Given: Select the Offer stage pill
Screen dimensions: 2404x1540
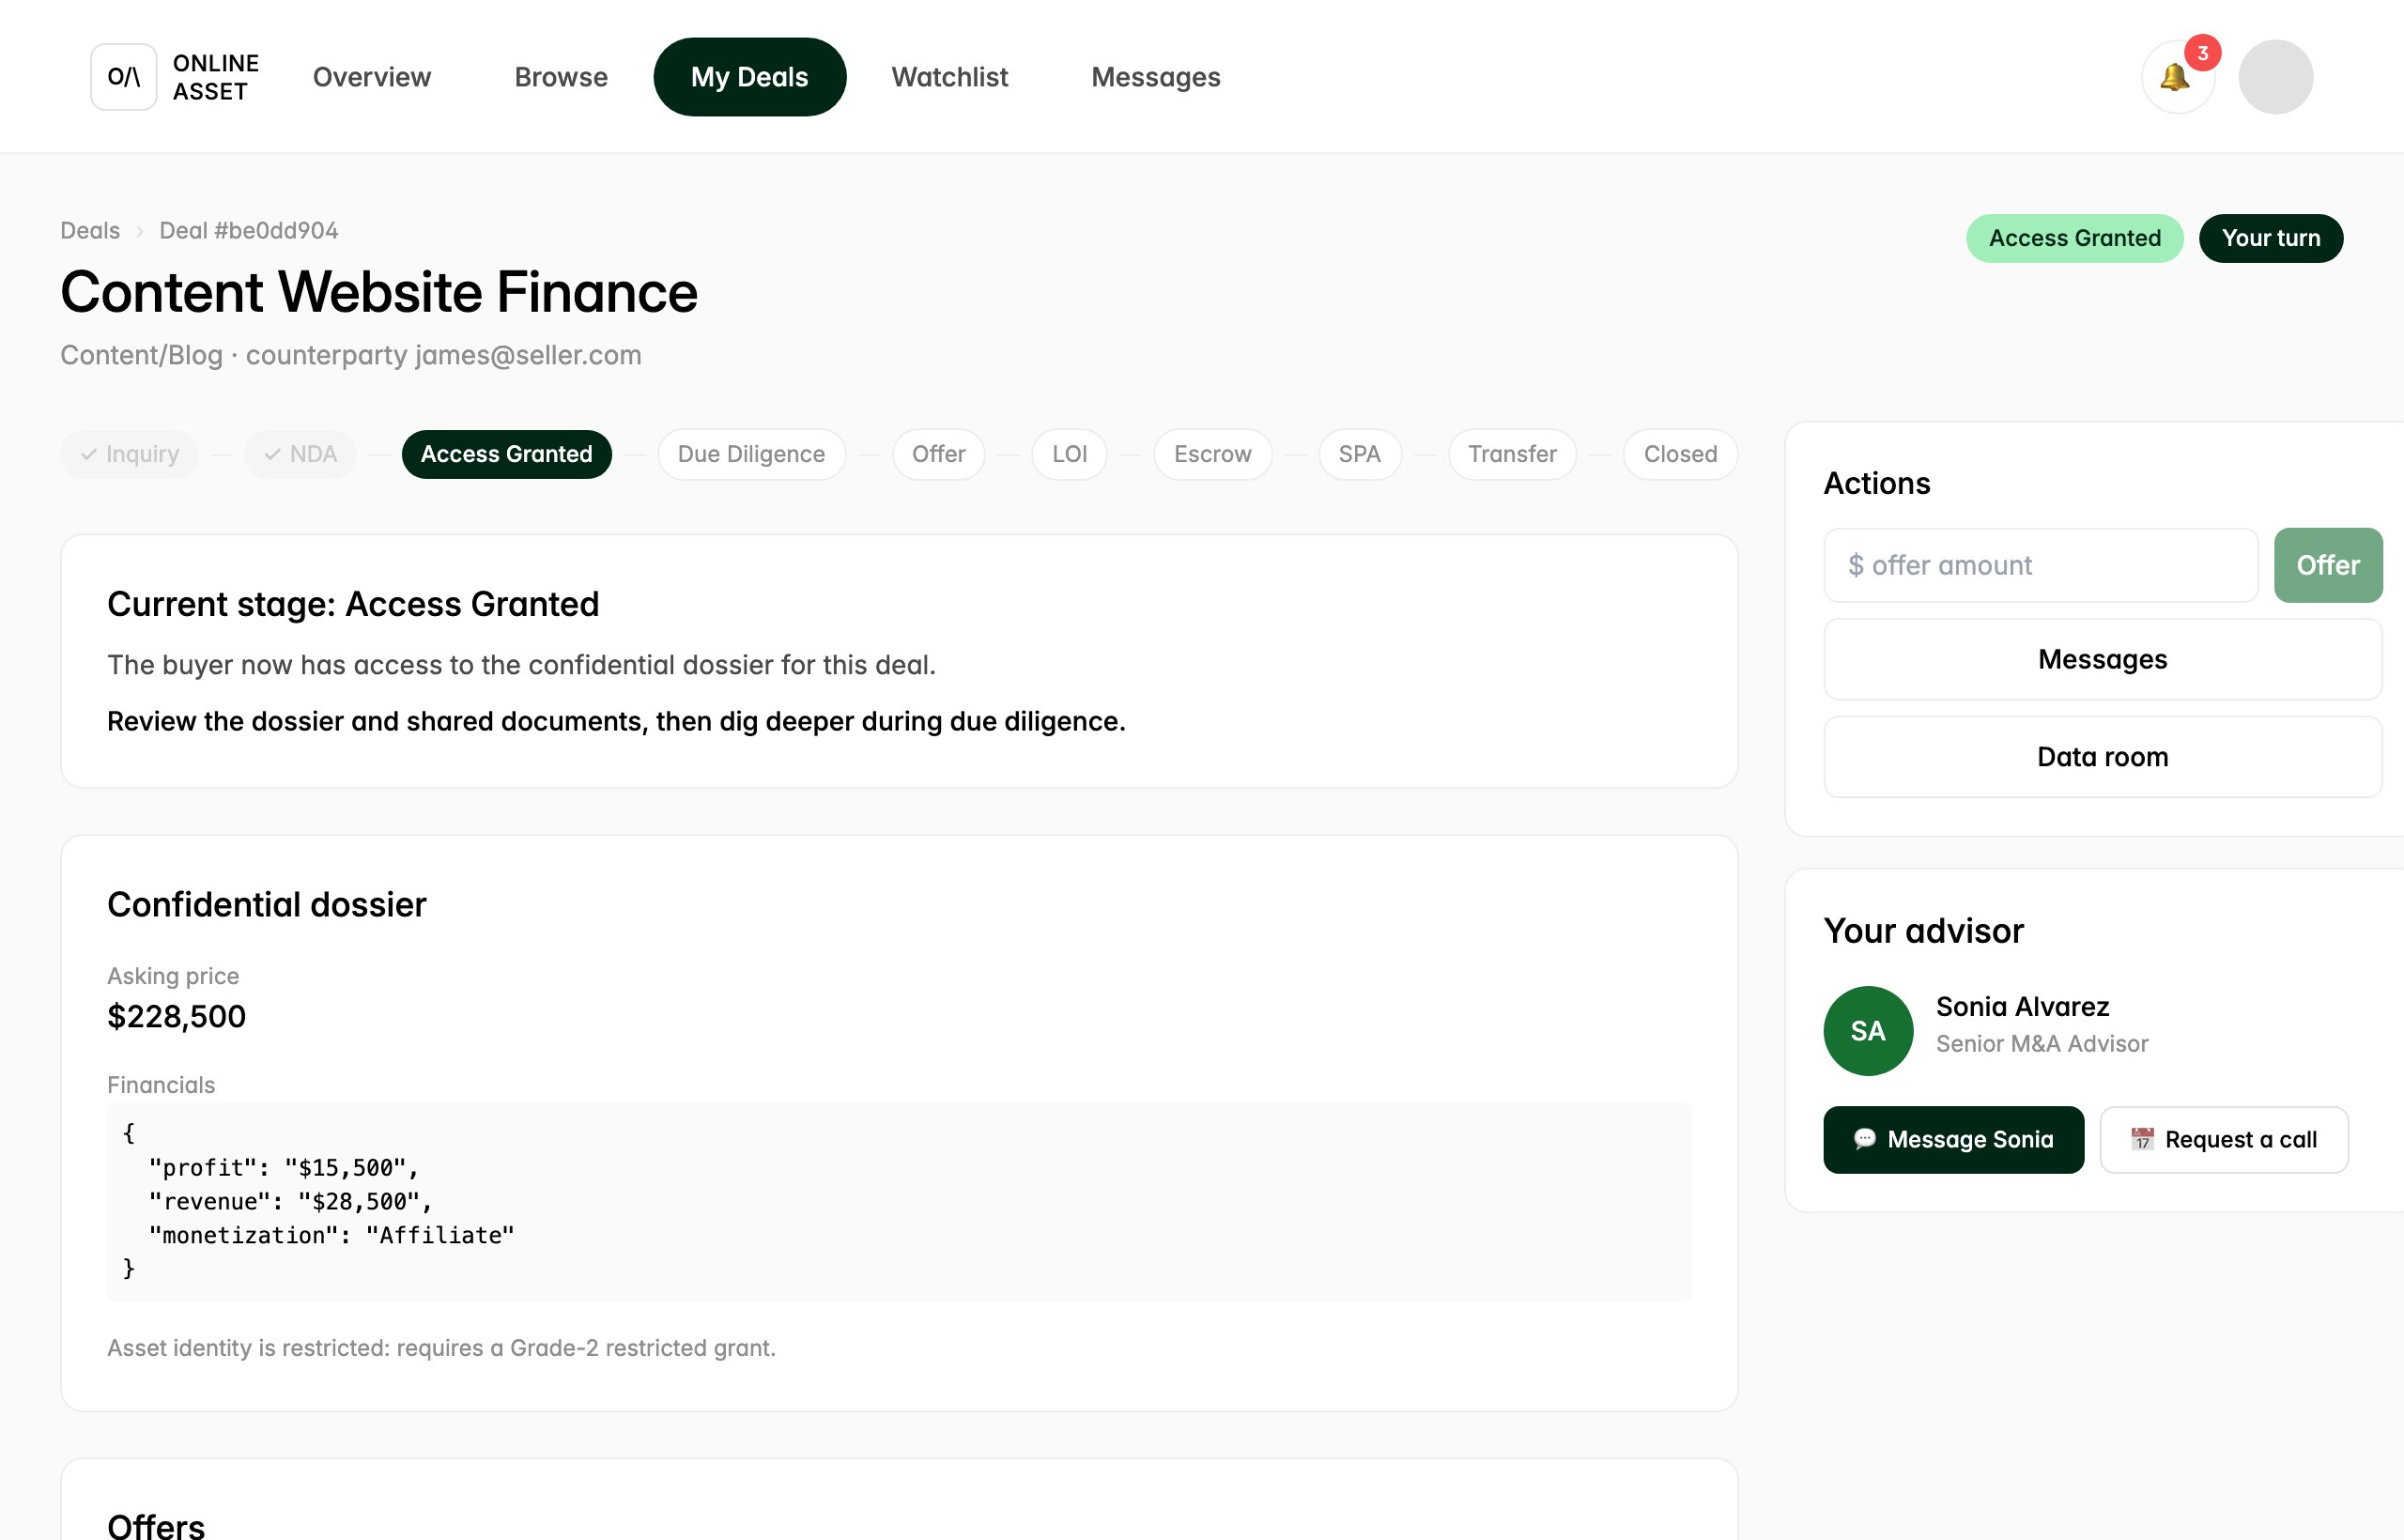Looking at the screenshot, I should (938, 454).
